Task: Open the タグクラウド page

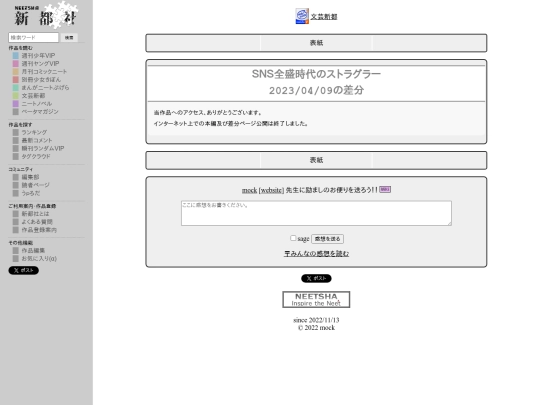Action: coord(36,156)
